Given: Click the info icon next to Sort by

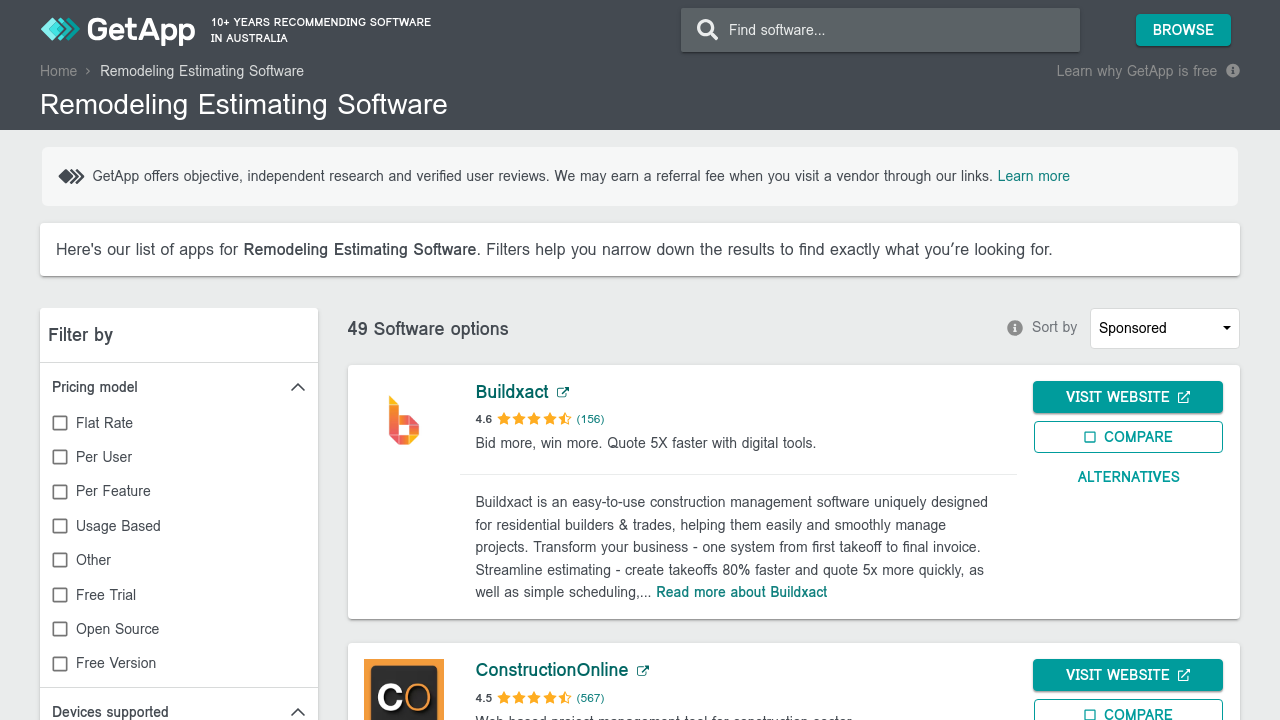Looking at the screenshot, I should pos(1015,328).
